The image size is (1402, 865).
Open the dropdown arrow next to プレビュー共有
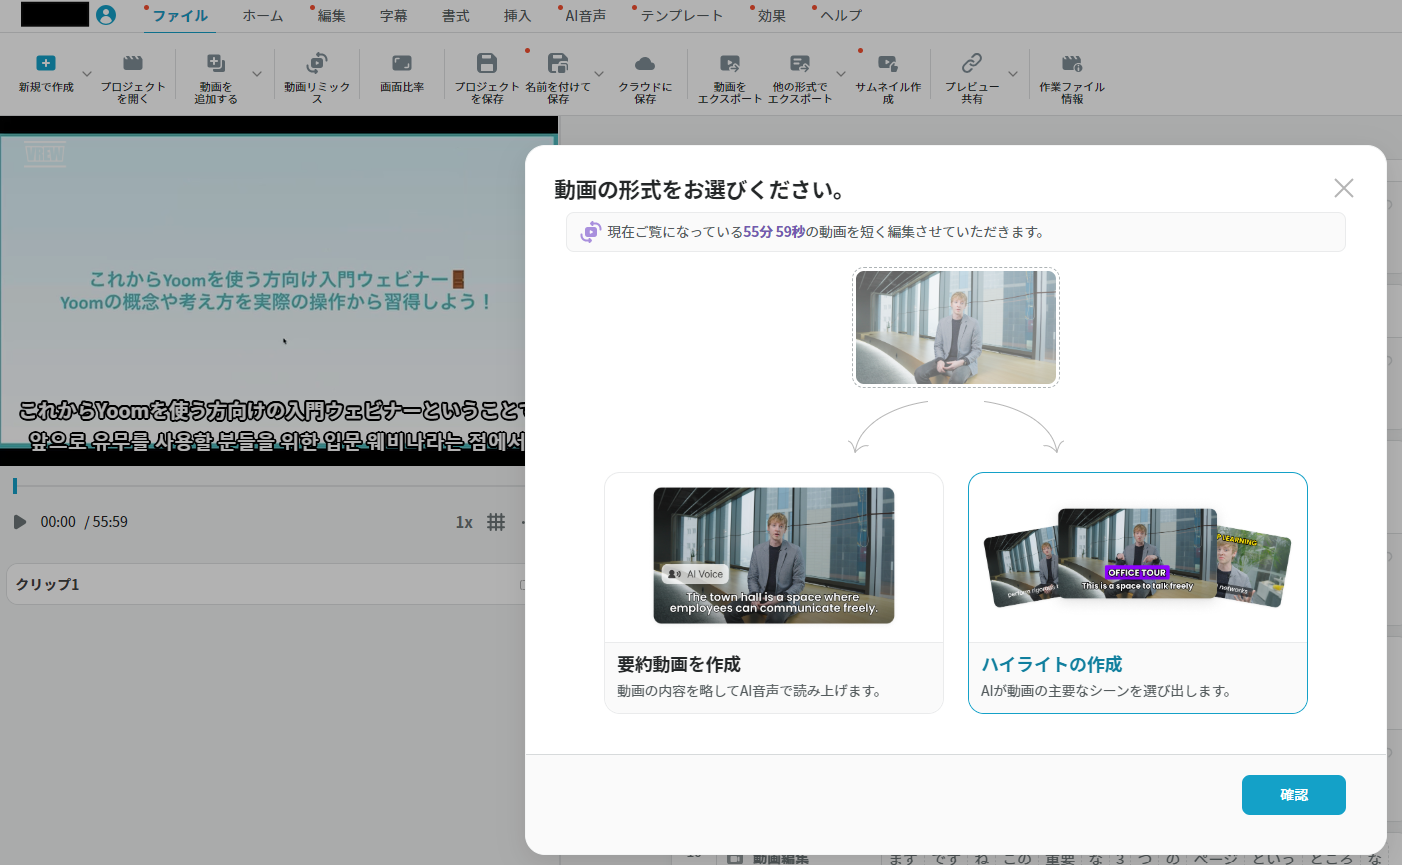coord(1013,74)
